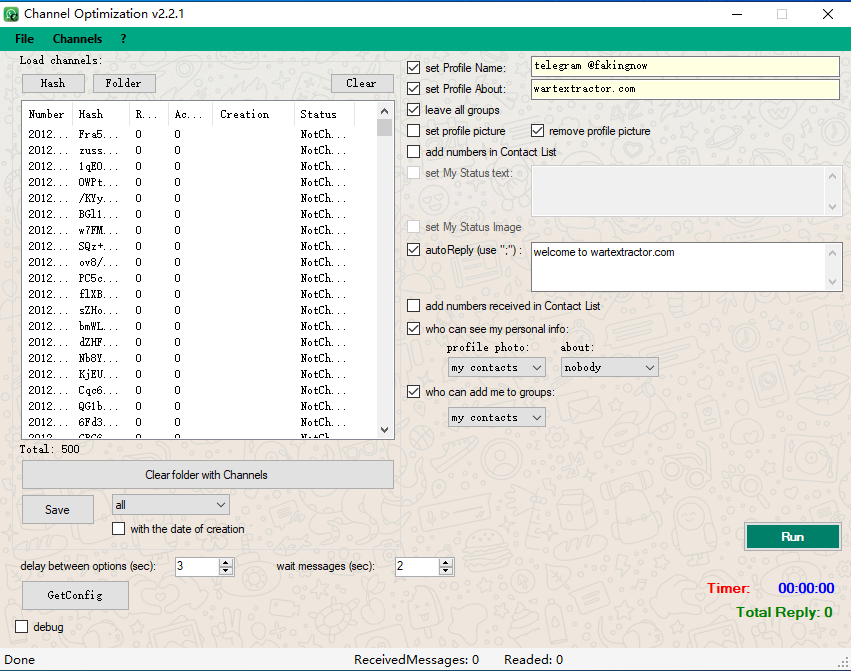Enable add numbers in Contact List

pyautogui.click(x=414, y=152)
